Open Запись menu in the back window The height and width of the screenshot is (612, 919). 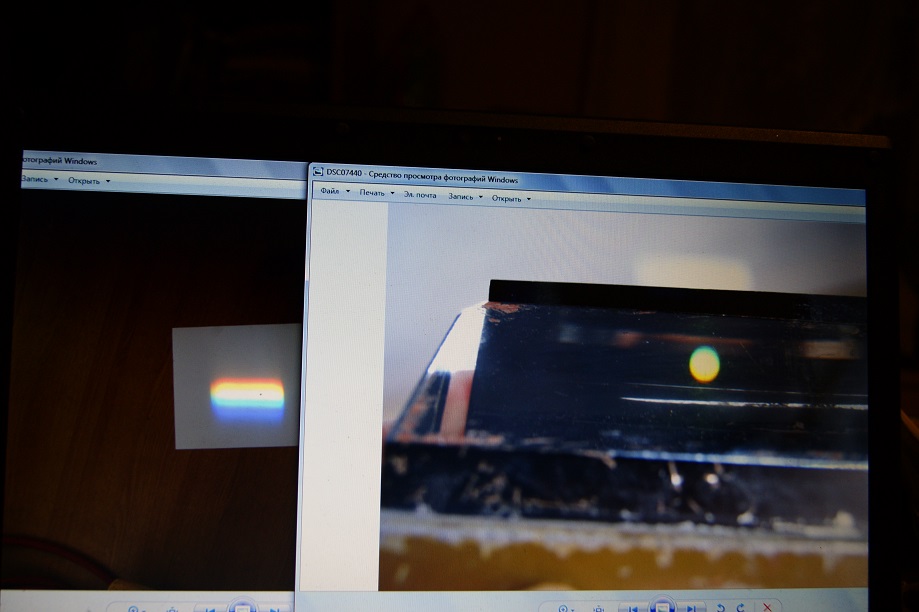click(35, 179)
